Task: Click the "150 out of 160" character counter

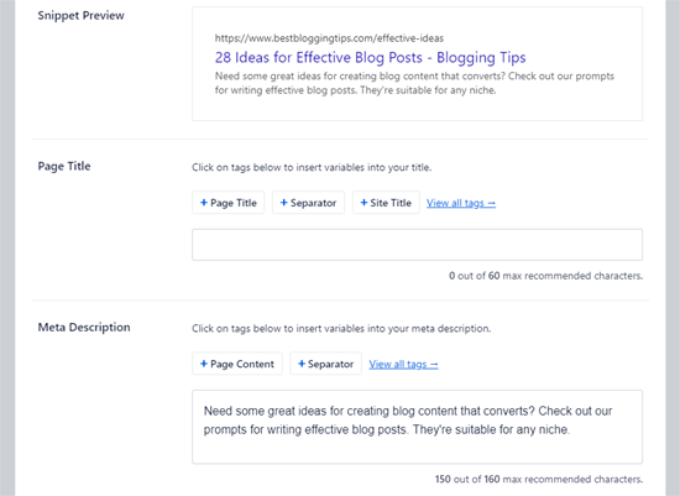Action: [x=539, y=479]
